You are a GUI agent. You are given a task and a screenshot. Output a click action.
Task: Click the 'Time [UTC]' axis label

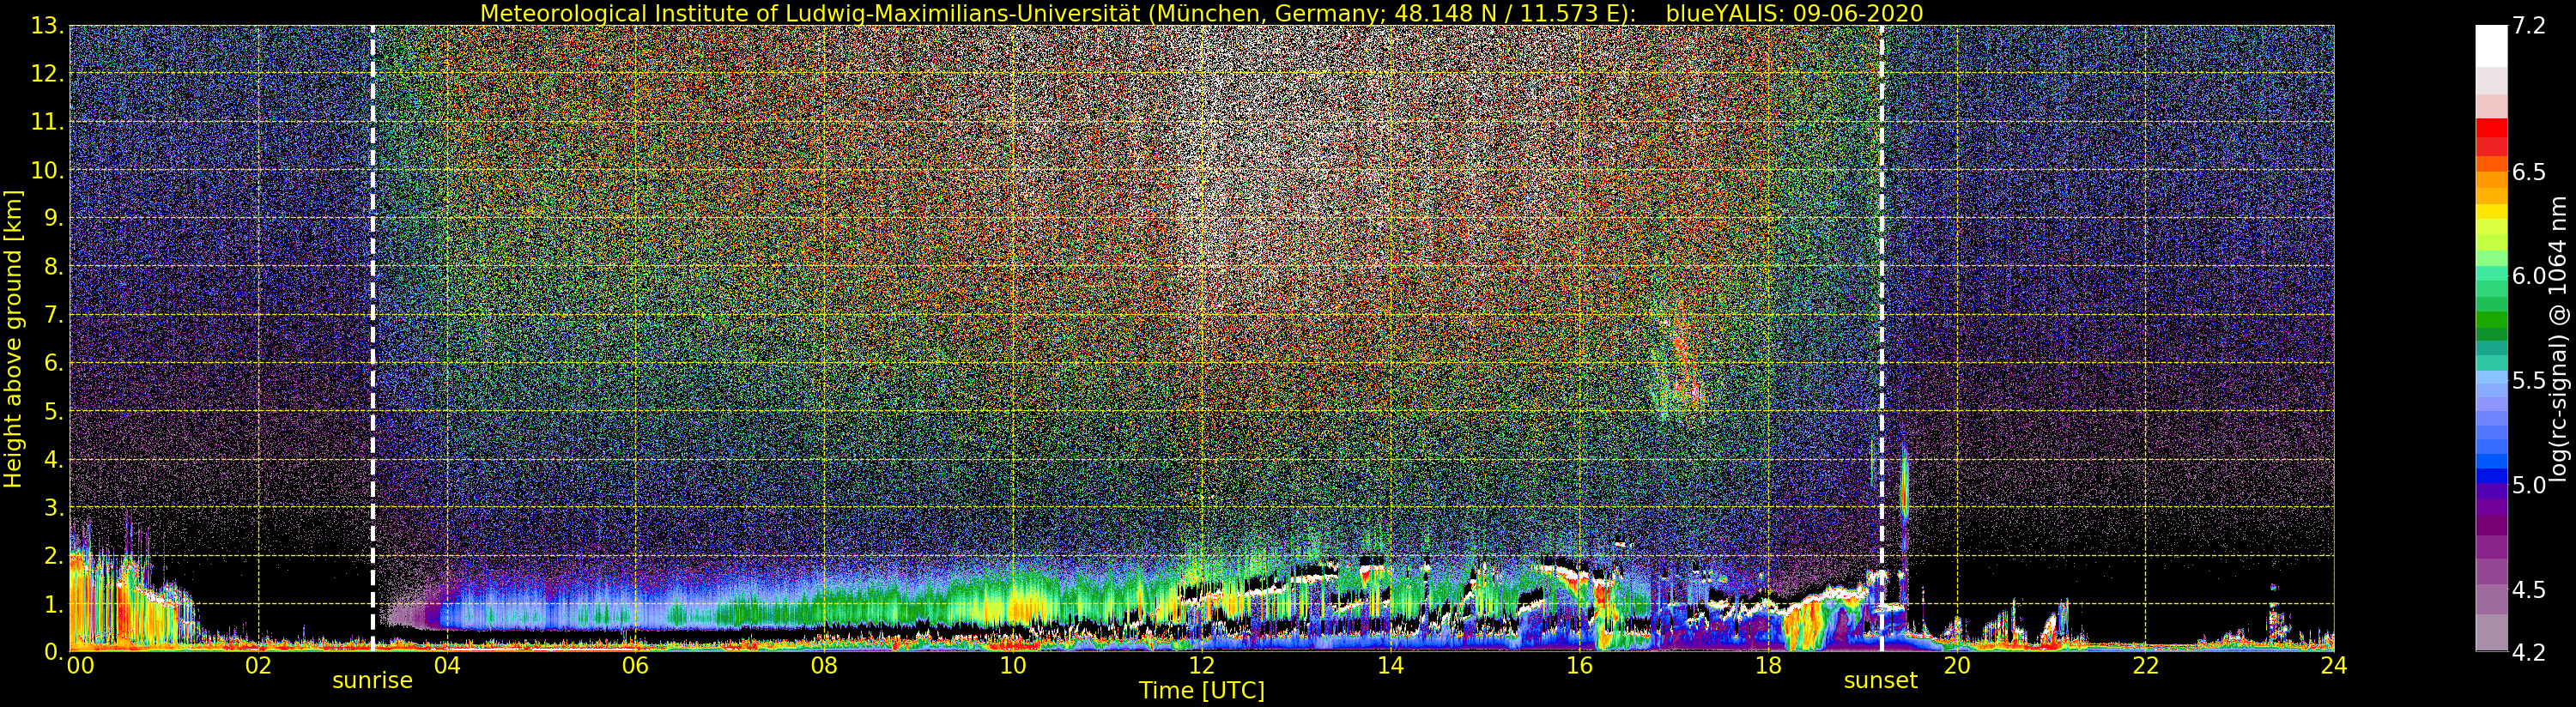(x=1201, y=691)
